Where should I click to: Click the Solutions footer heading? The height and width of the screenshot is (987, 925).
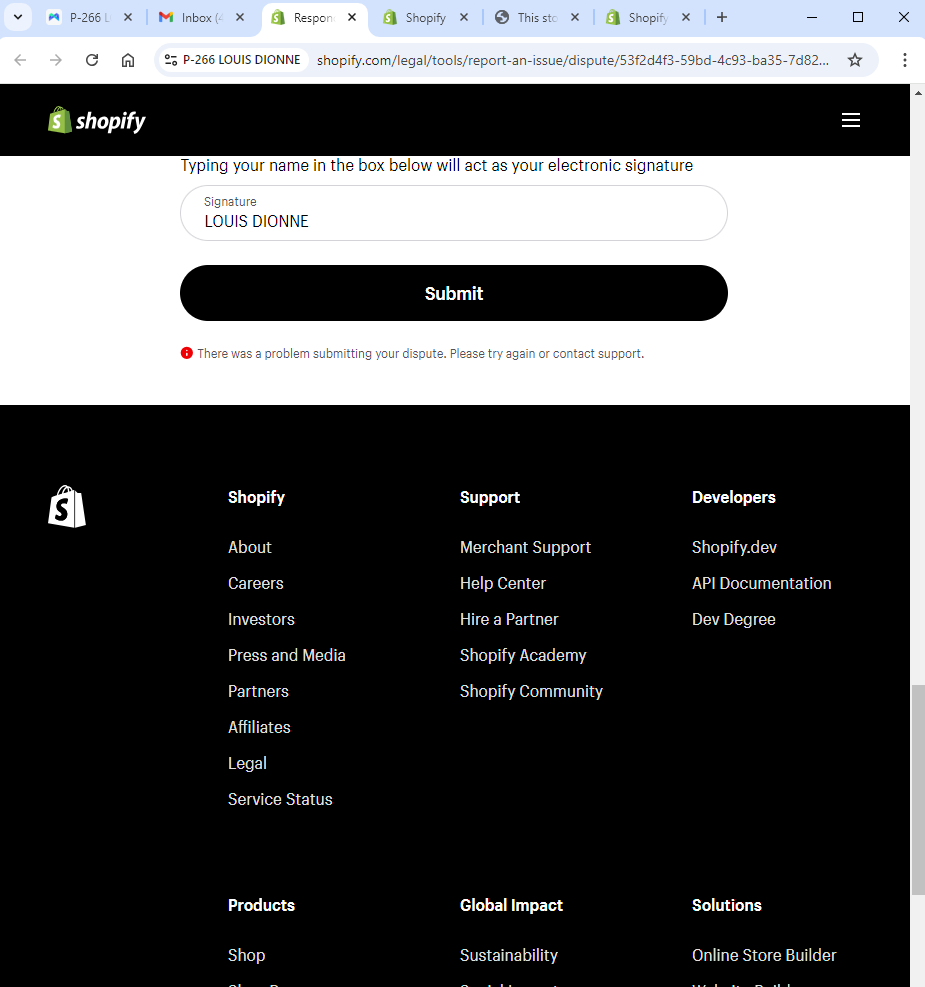coord(727,905)
